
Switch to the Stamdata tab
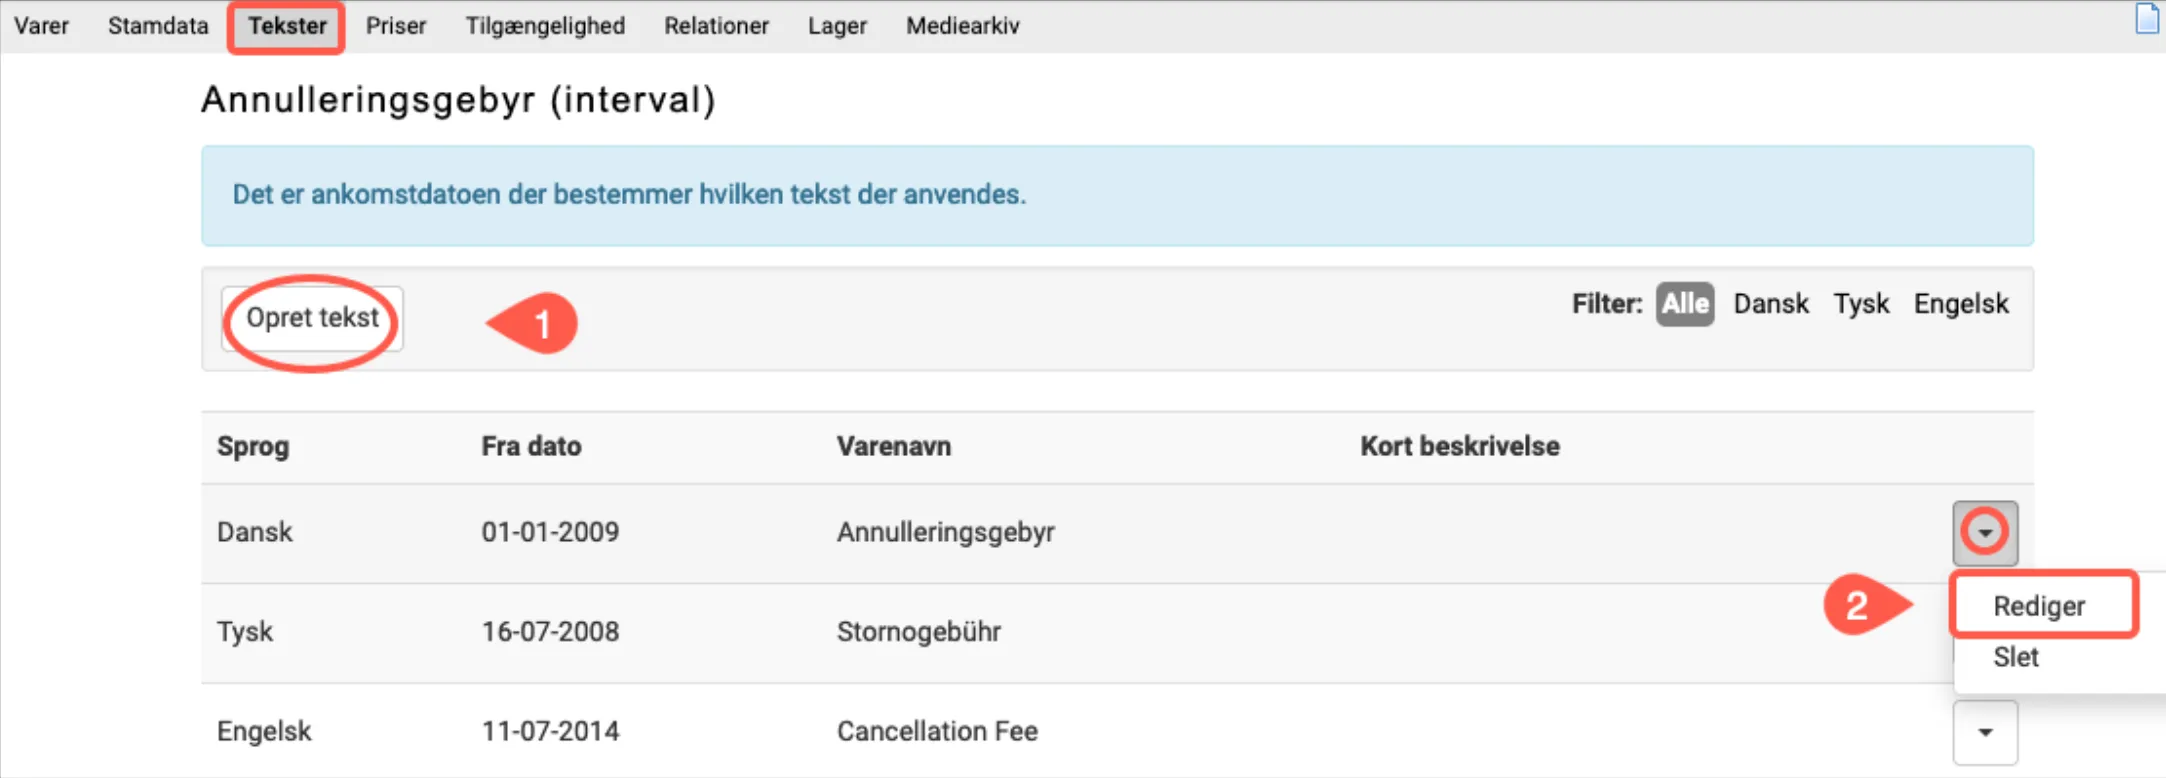click(158, 26)
